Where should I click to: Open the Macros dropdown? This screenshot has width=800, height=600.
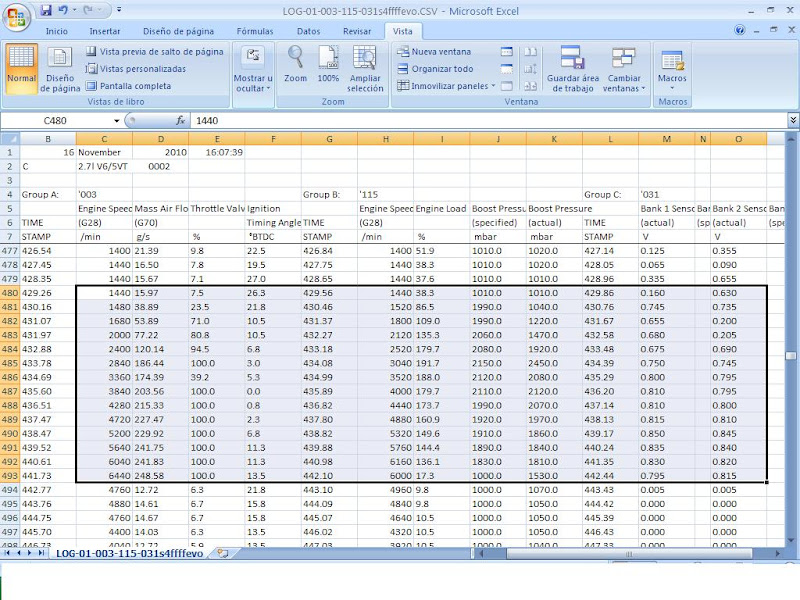[x=672, y=68]
